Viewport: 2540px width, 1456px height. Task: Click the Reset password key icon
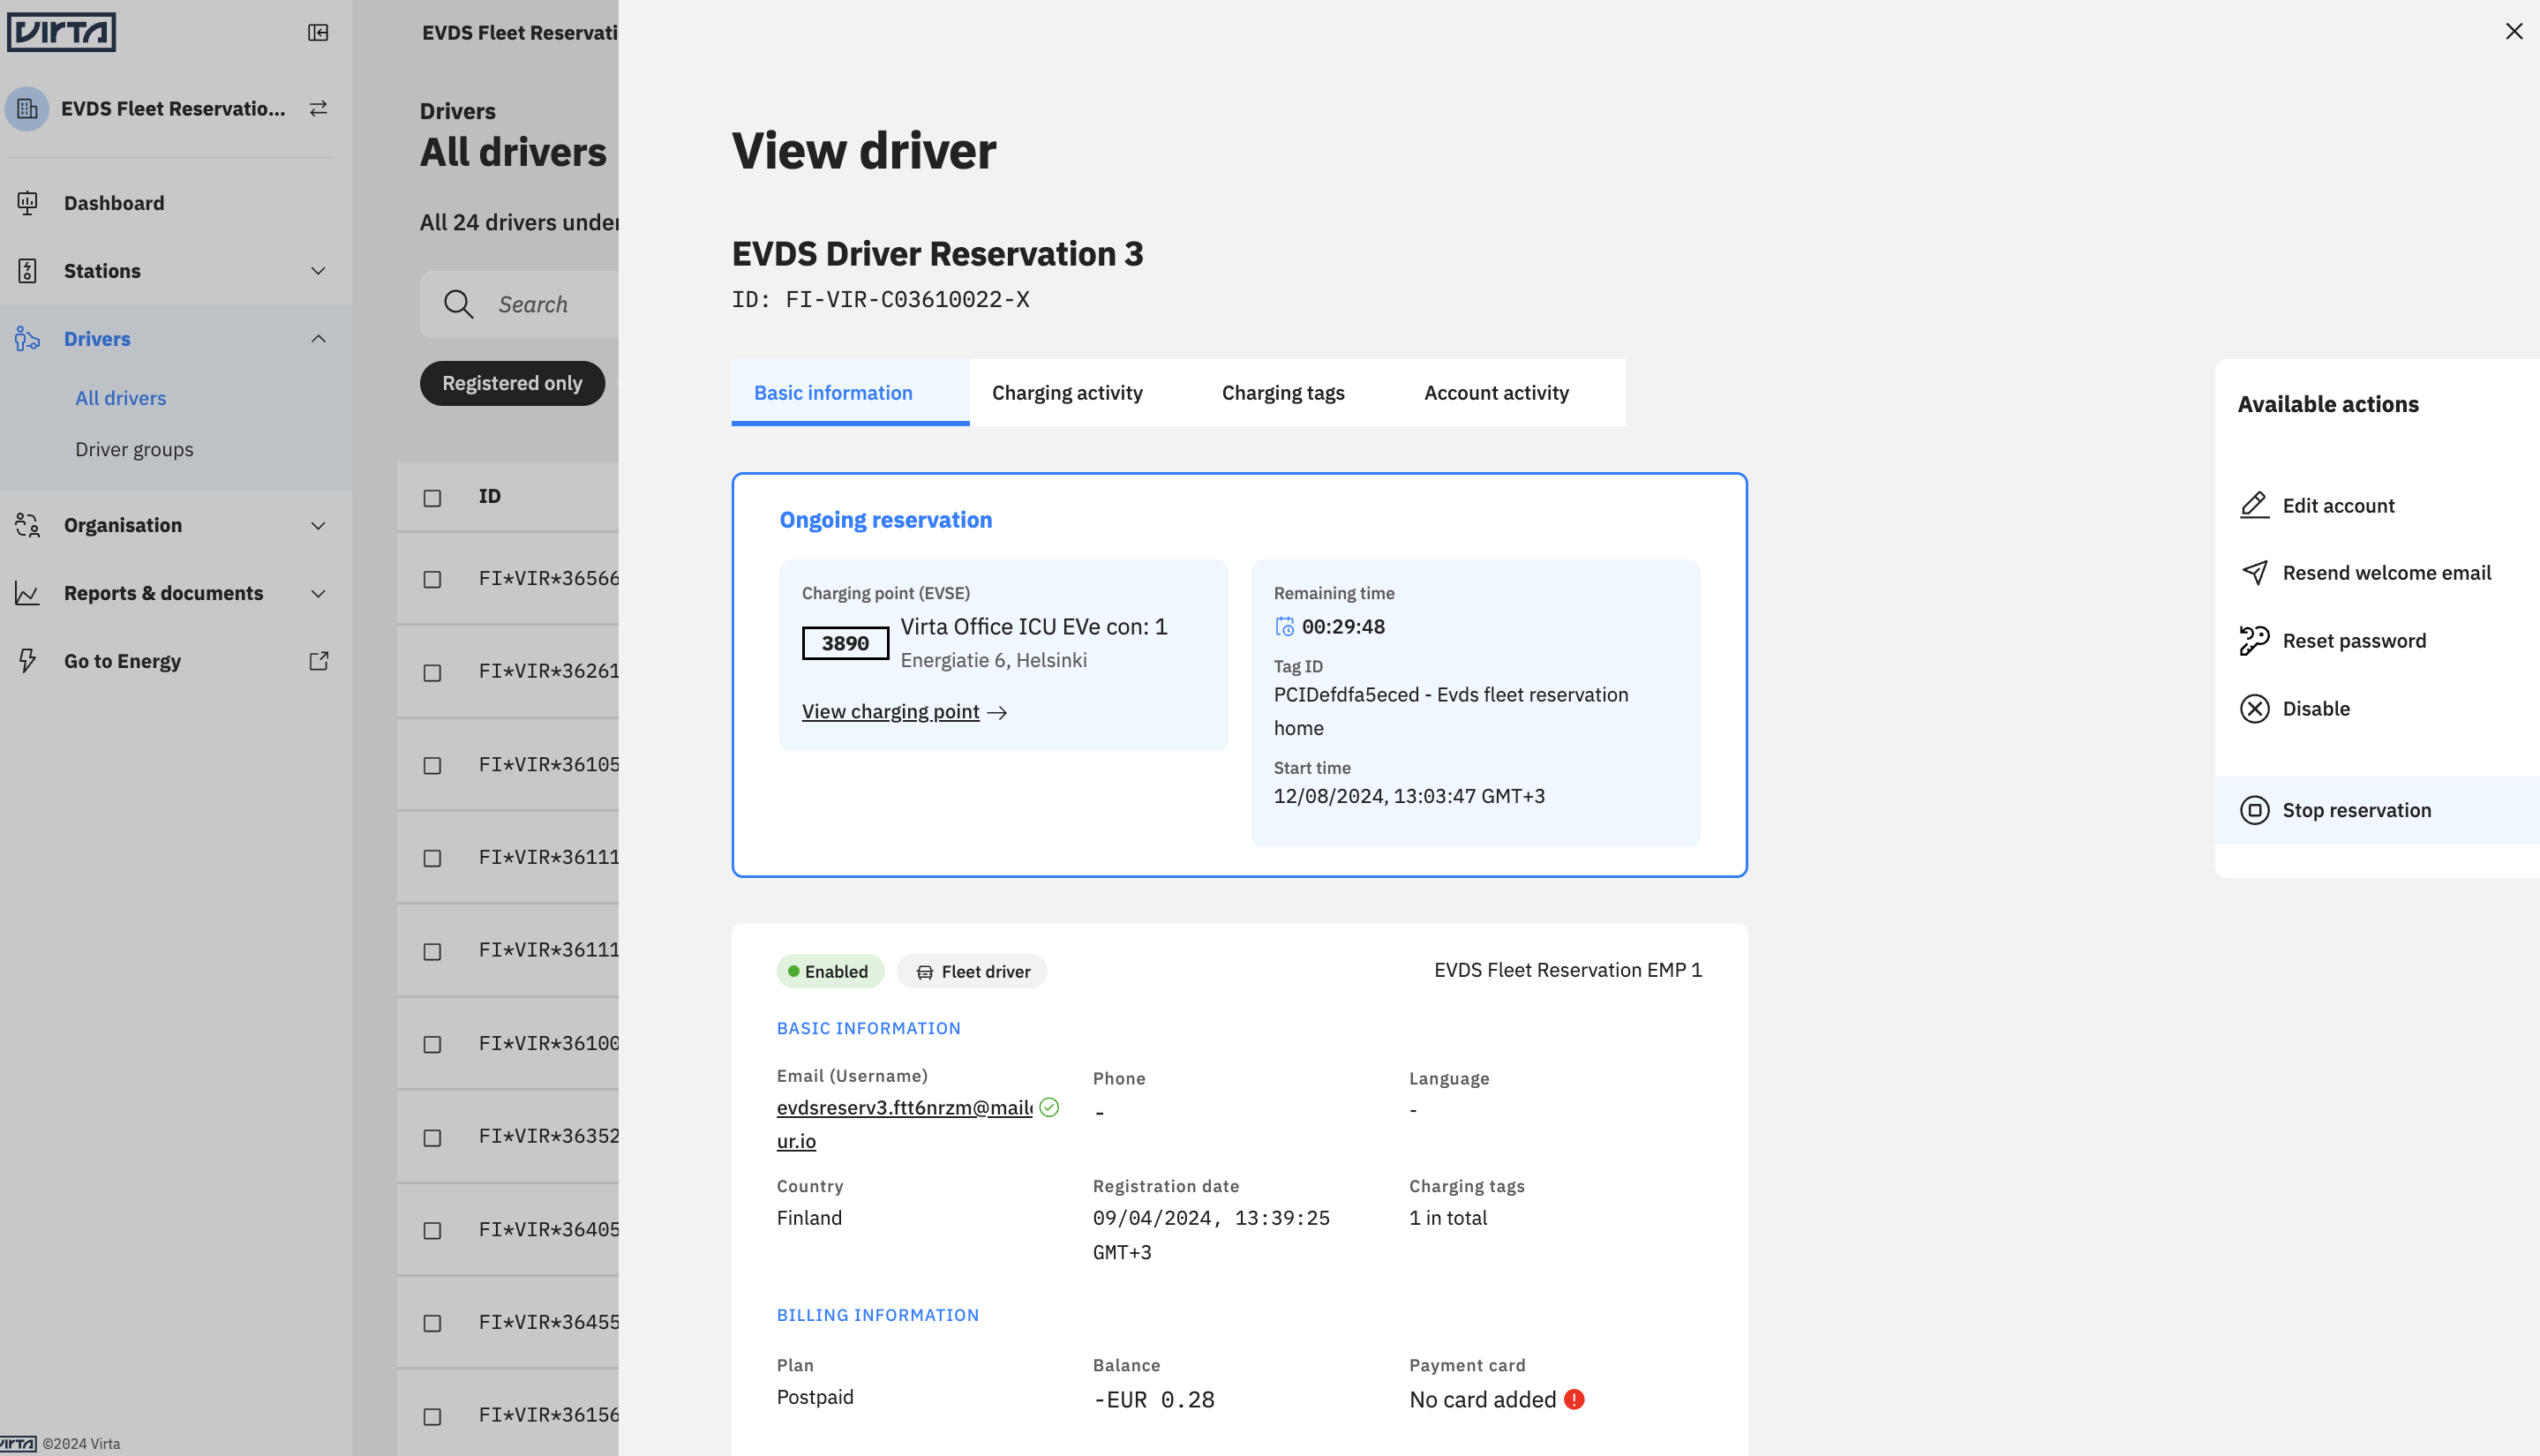coord(2254,641)
